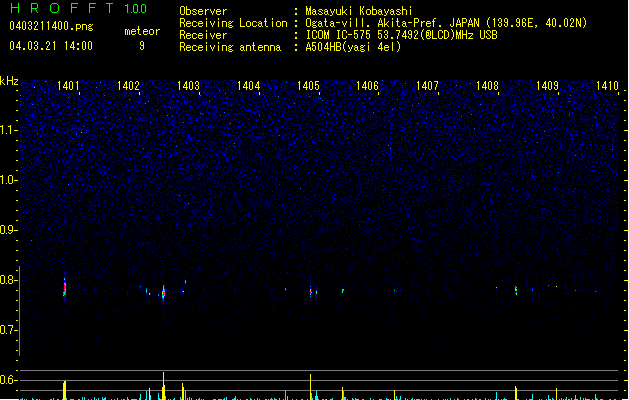
Task: Select the ICOM IC-575 receiver description
Action: coord(401,35)
